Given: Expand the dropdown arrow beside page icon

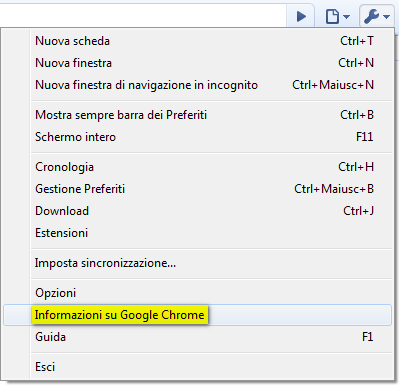Looking at the screenshot, I should [x=346, y=16].
